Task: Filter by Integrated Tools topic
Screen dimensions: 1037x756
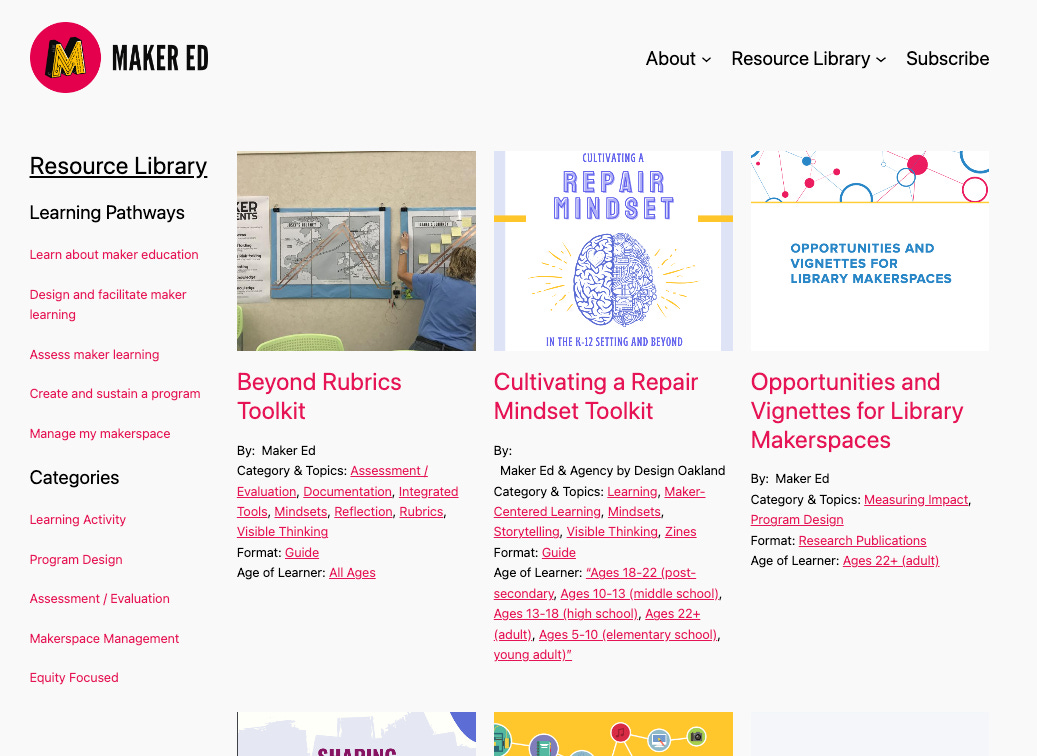Action: pos(348,501)
